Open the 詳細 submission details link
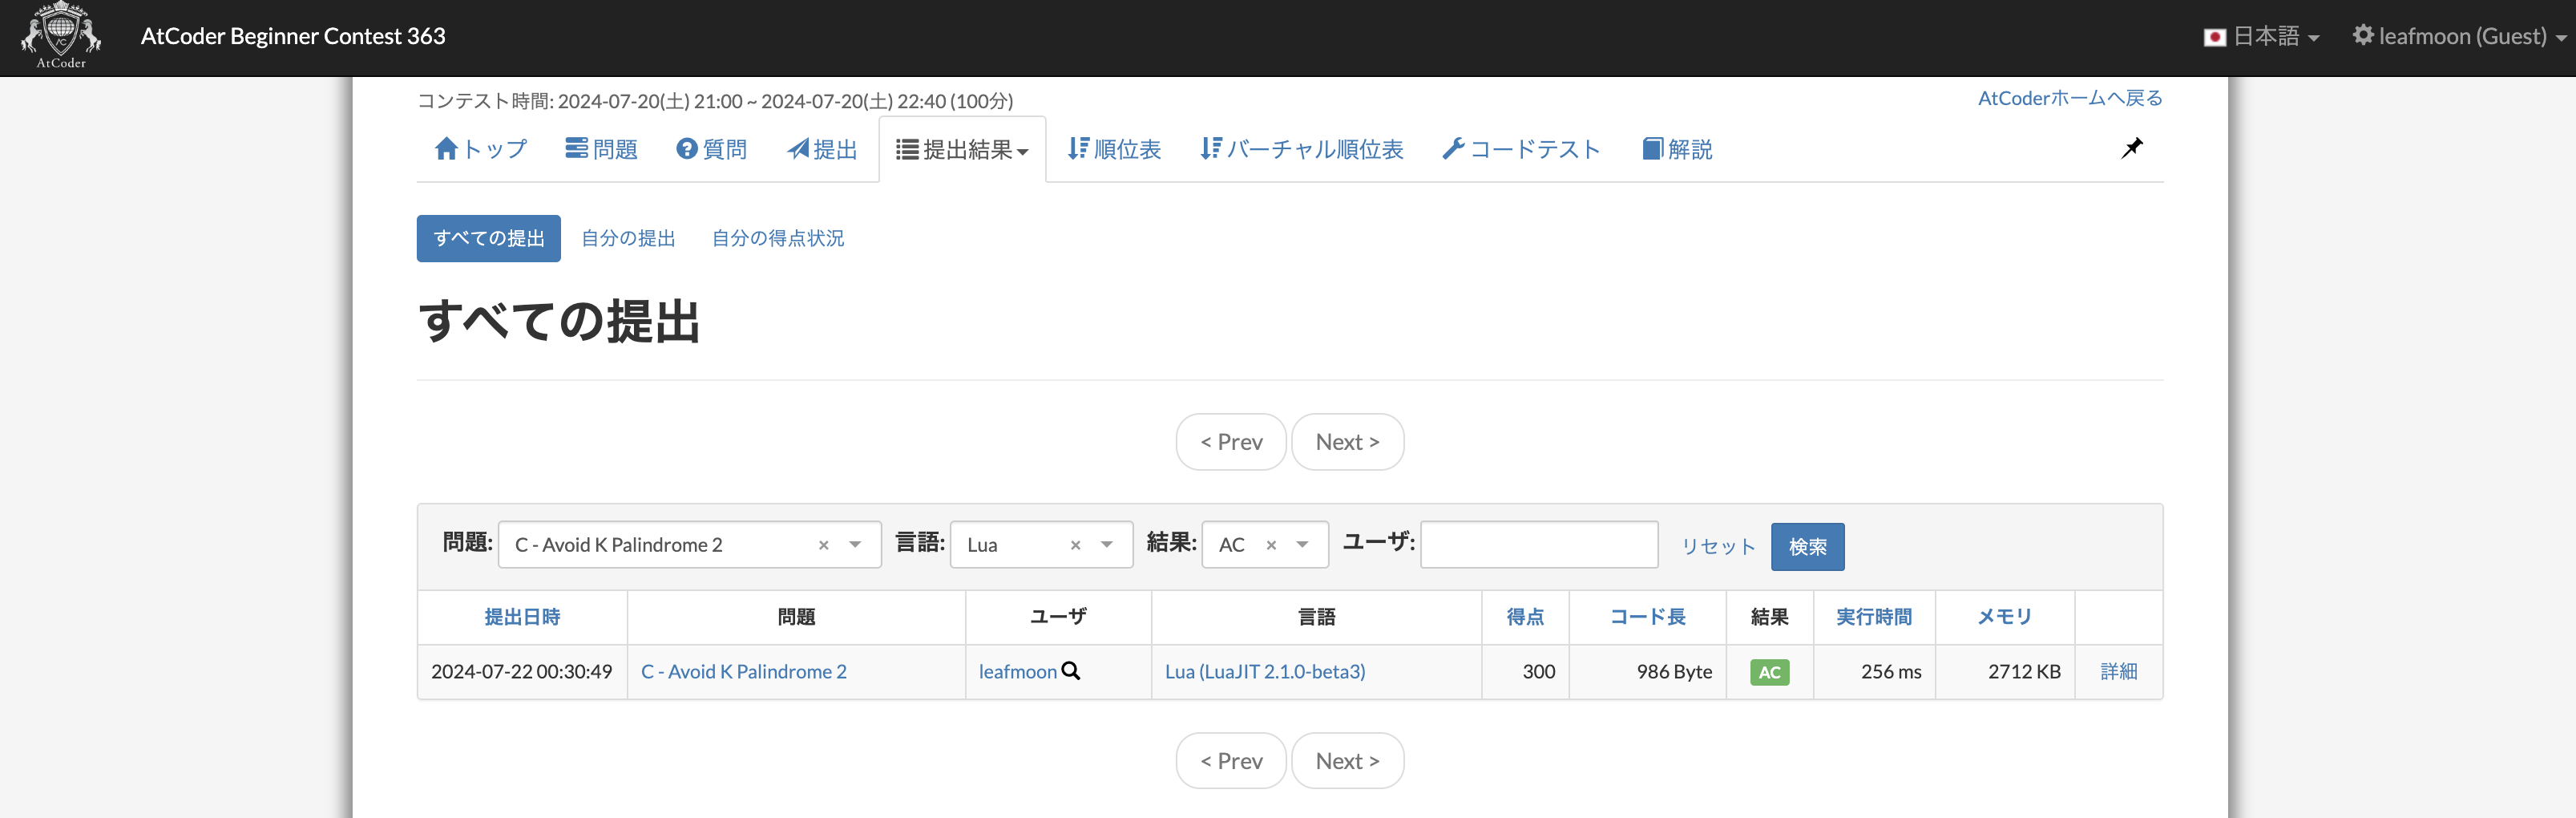Screen dimensions: 2576x818 (x=2119, y=671)
